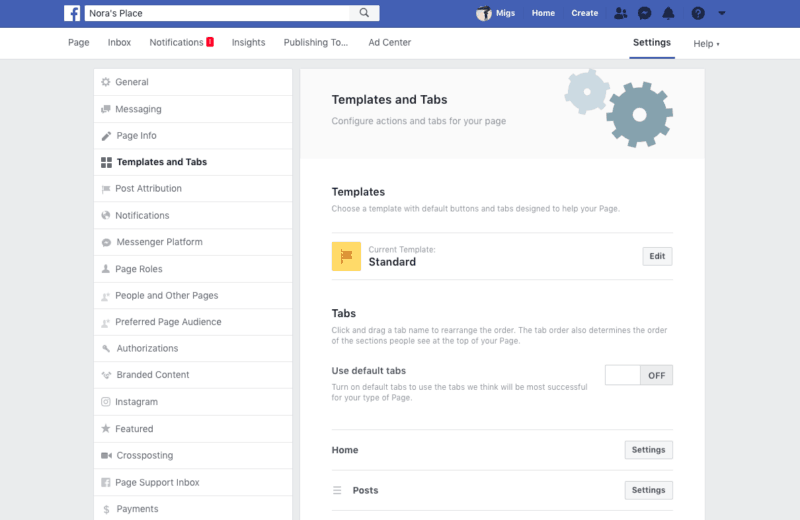The image size is (800, 520).
Task: Click the search magnifier icon
Action: tap(364, 13)
